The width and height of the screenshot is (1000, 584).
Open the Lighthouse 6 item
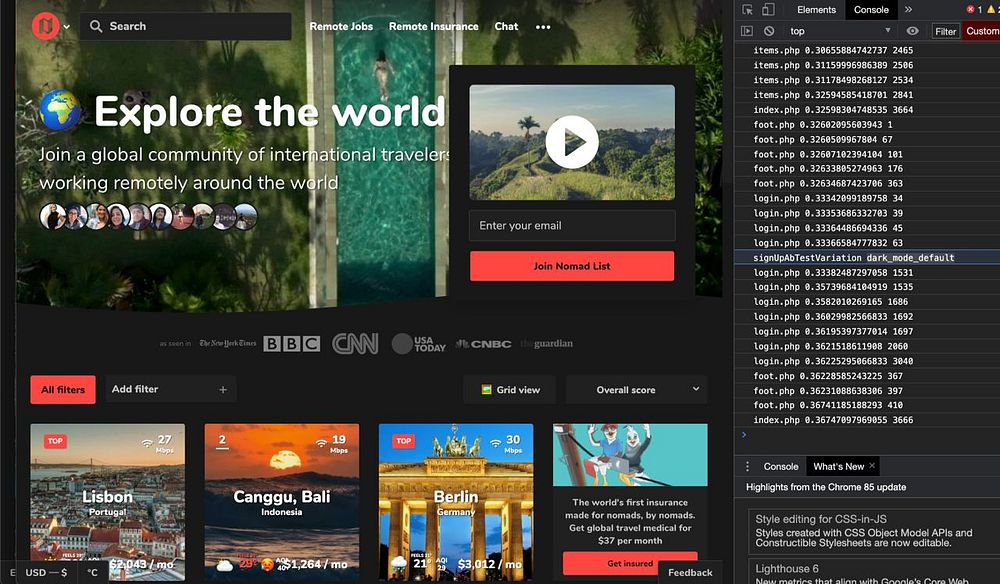pyautogui.click(x=874, y=571)
